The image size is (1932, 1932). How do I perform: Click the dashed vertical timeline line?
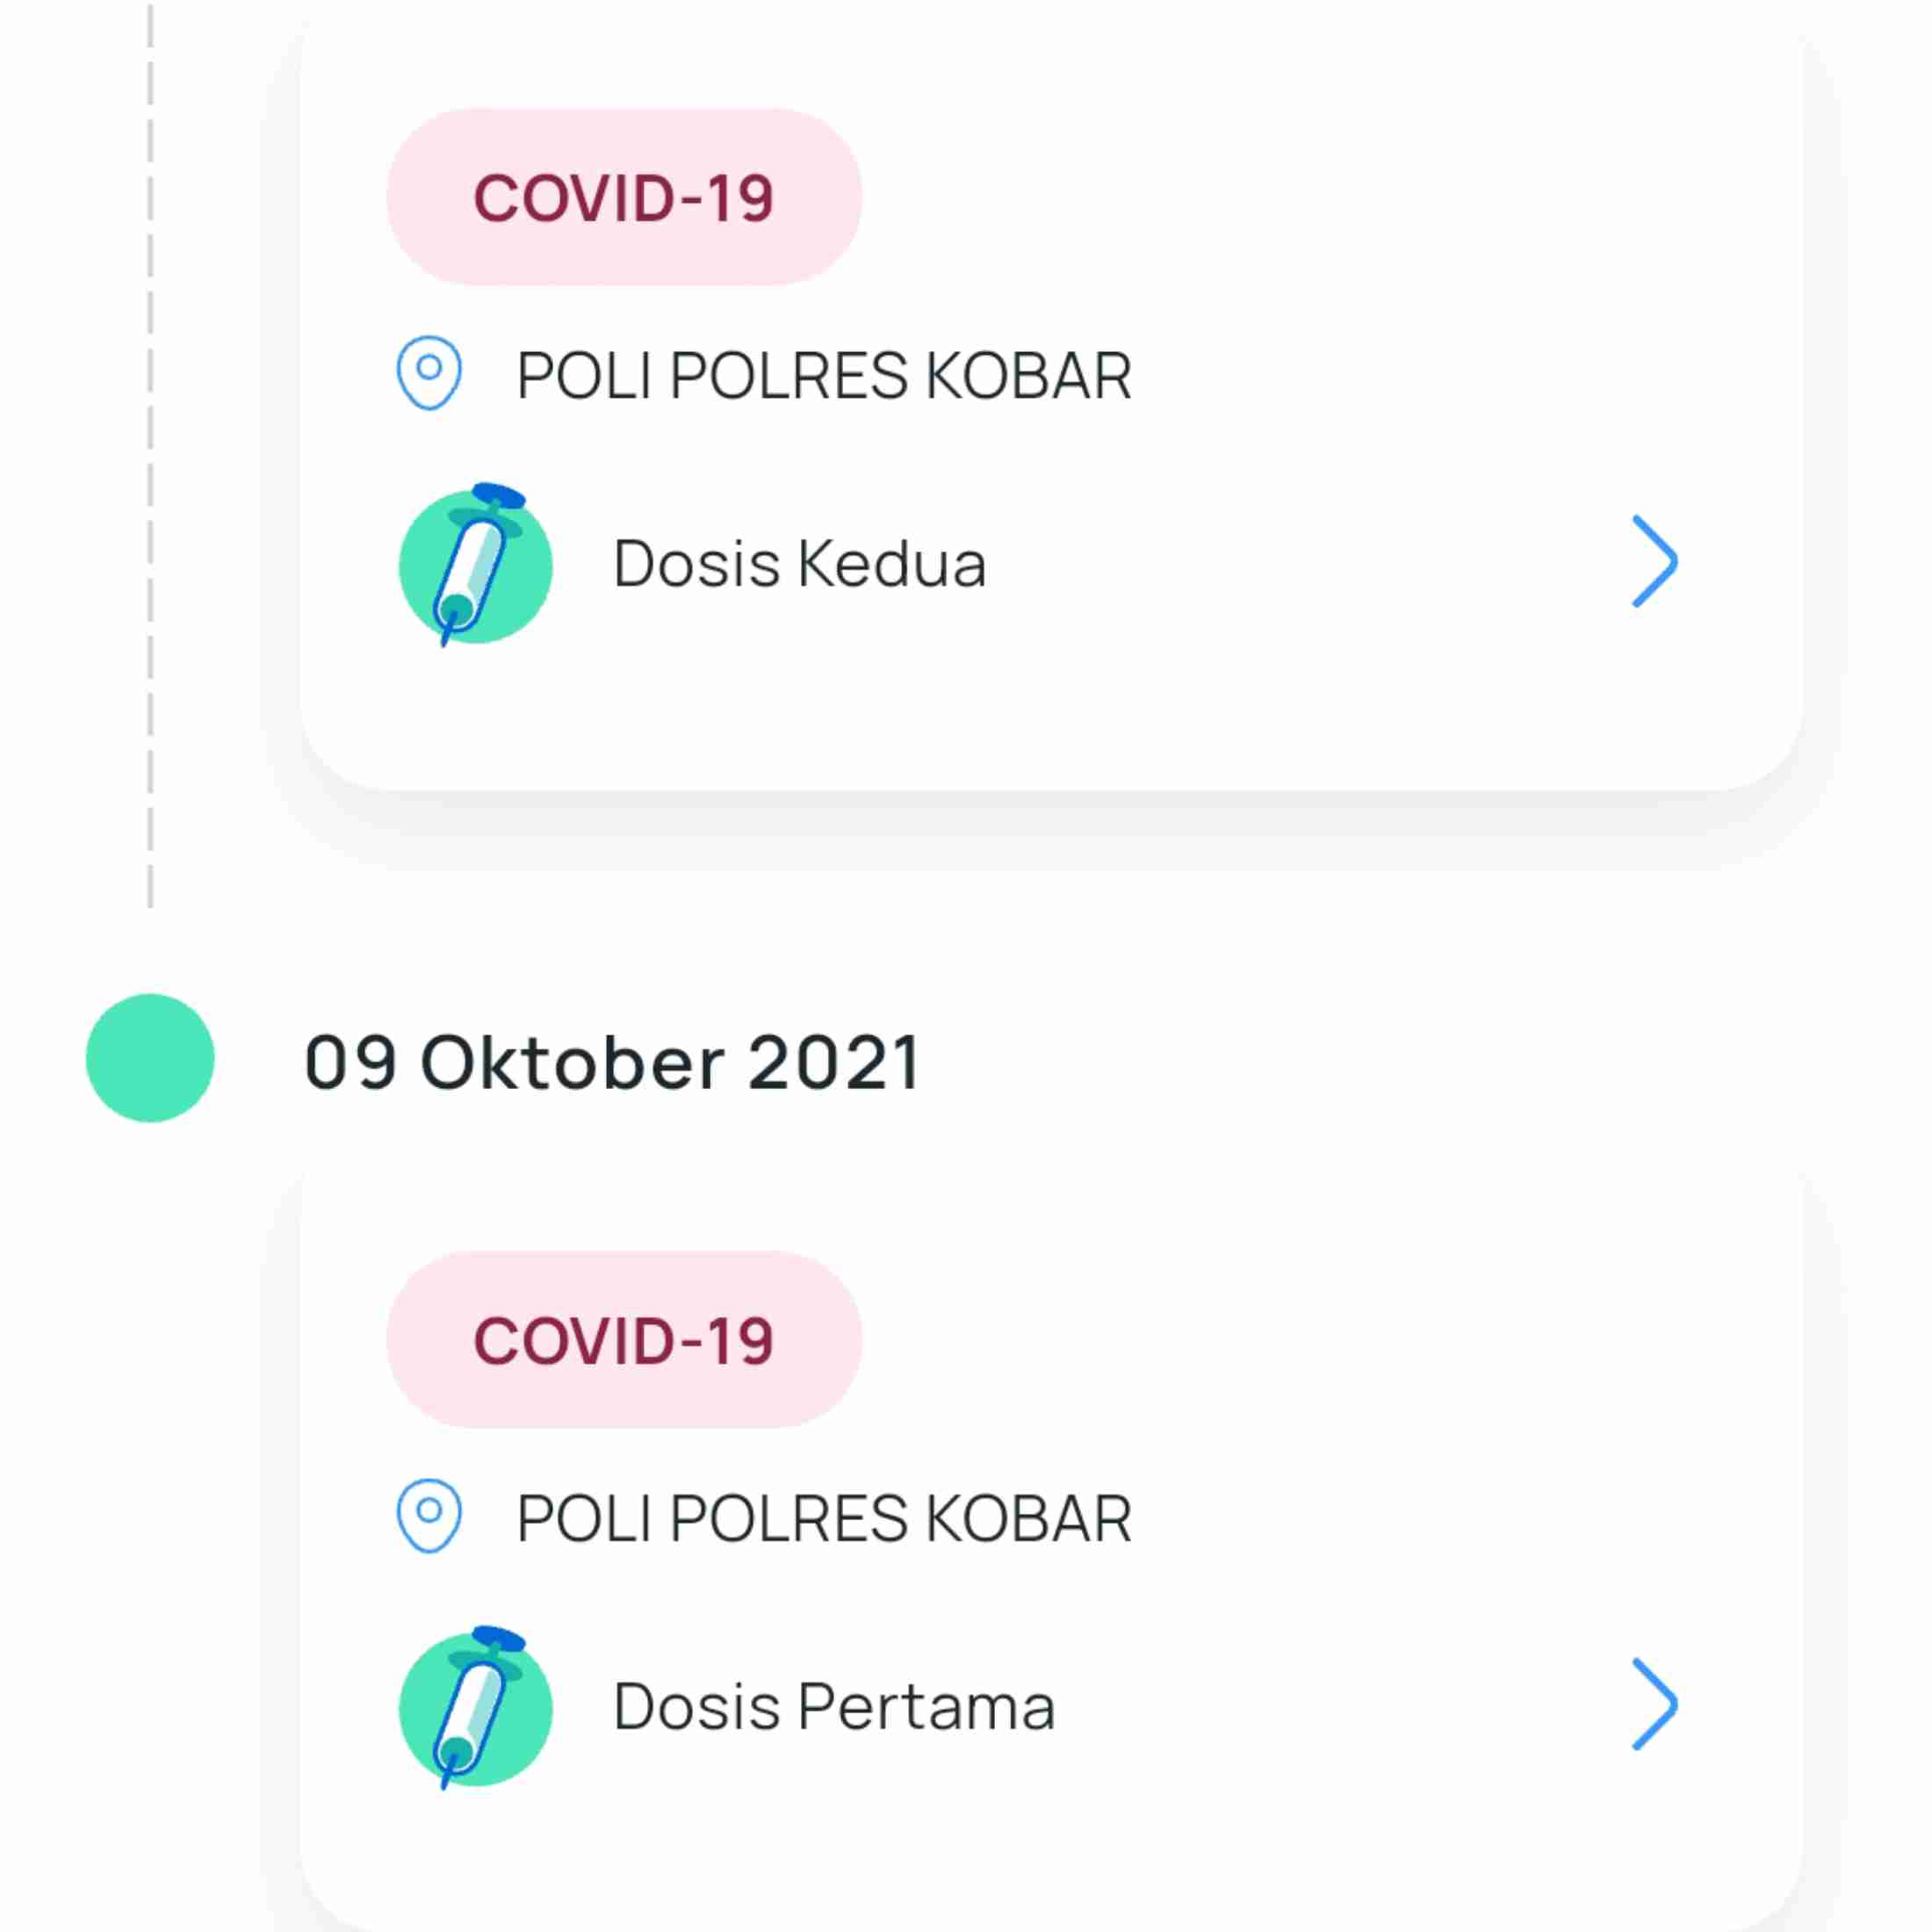(150, 450)
